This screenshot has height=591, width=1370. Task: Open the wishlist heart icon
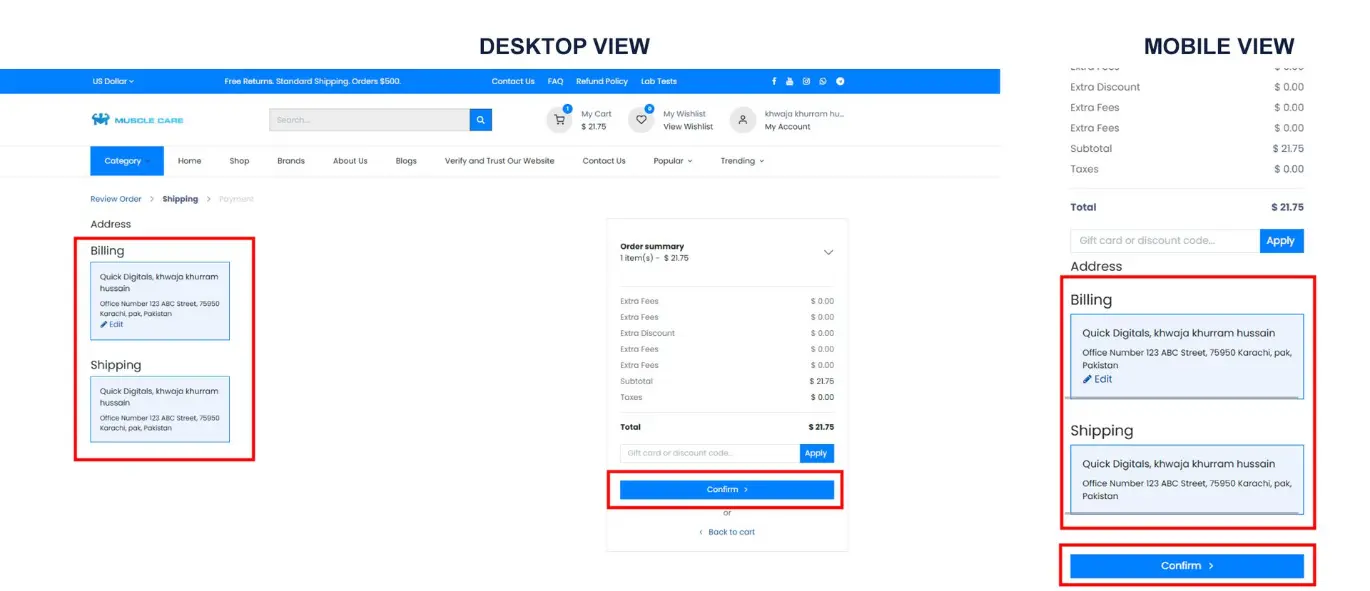[x=641, y=120]
